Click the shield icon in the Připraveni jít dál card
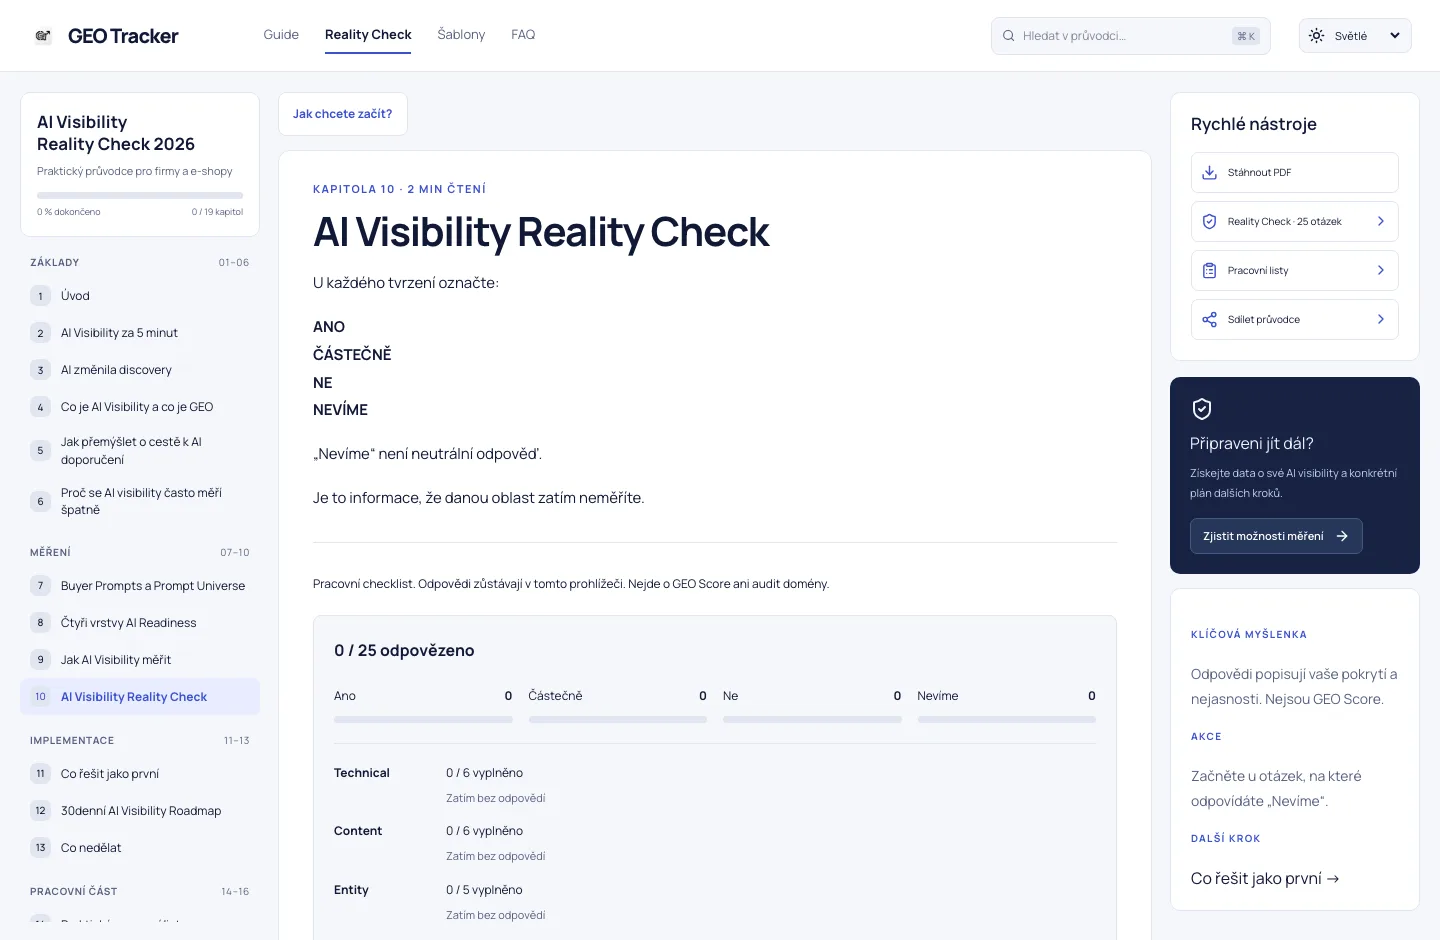Viewport: 1440px width, 940px height. click(x=1202, y=408)
